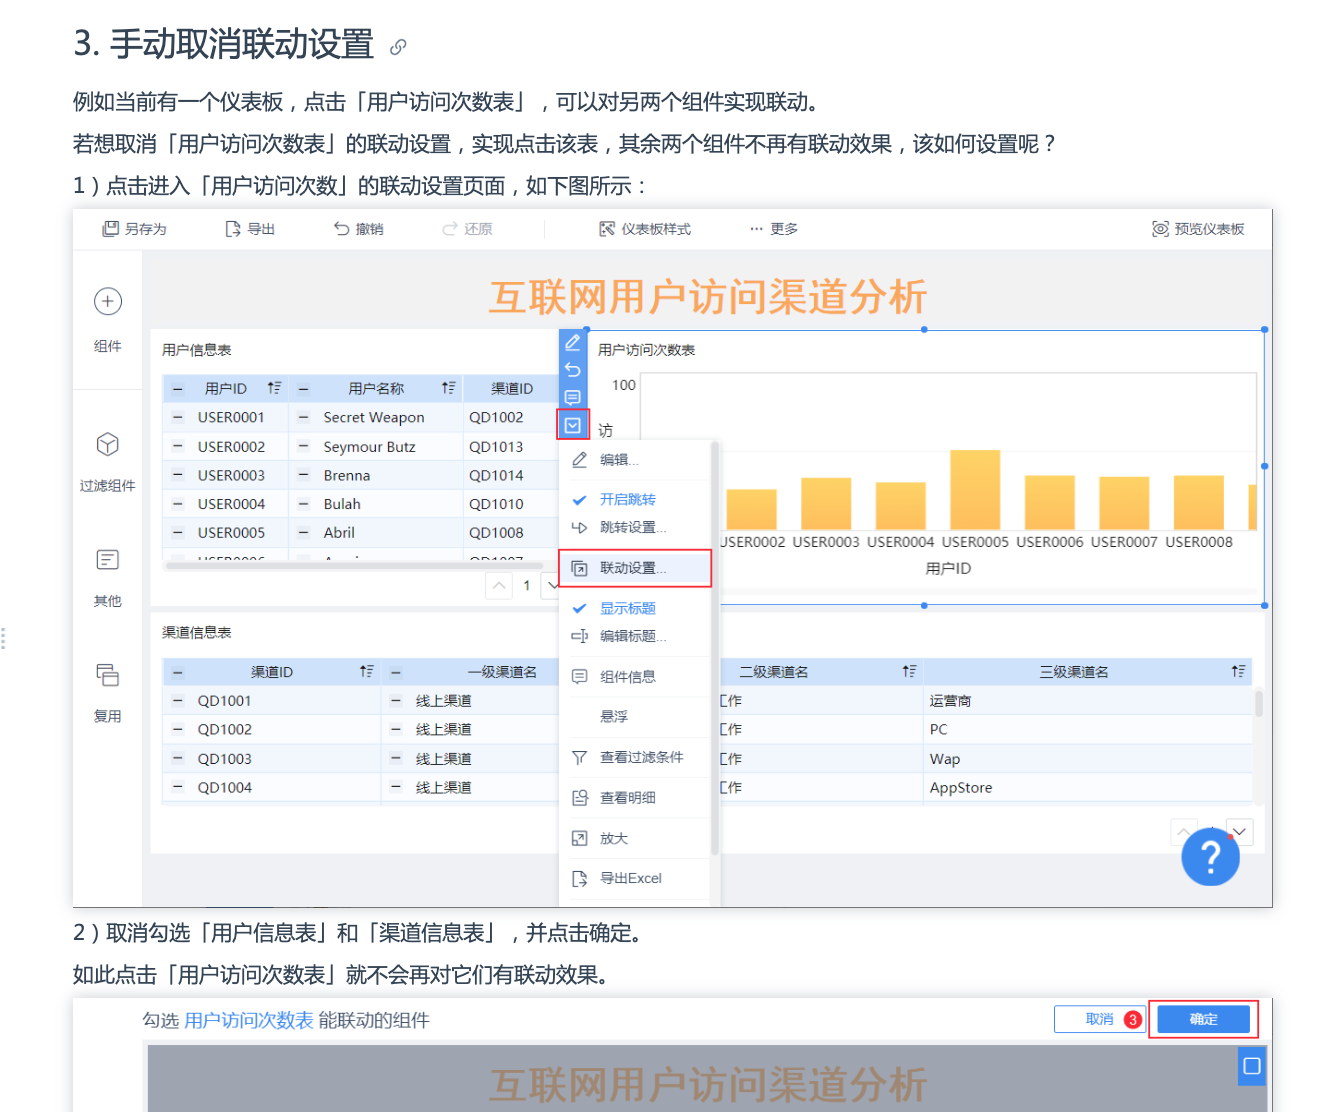Click 预览仪表板 preview dashboard

[1199, 229]
